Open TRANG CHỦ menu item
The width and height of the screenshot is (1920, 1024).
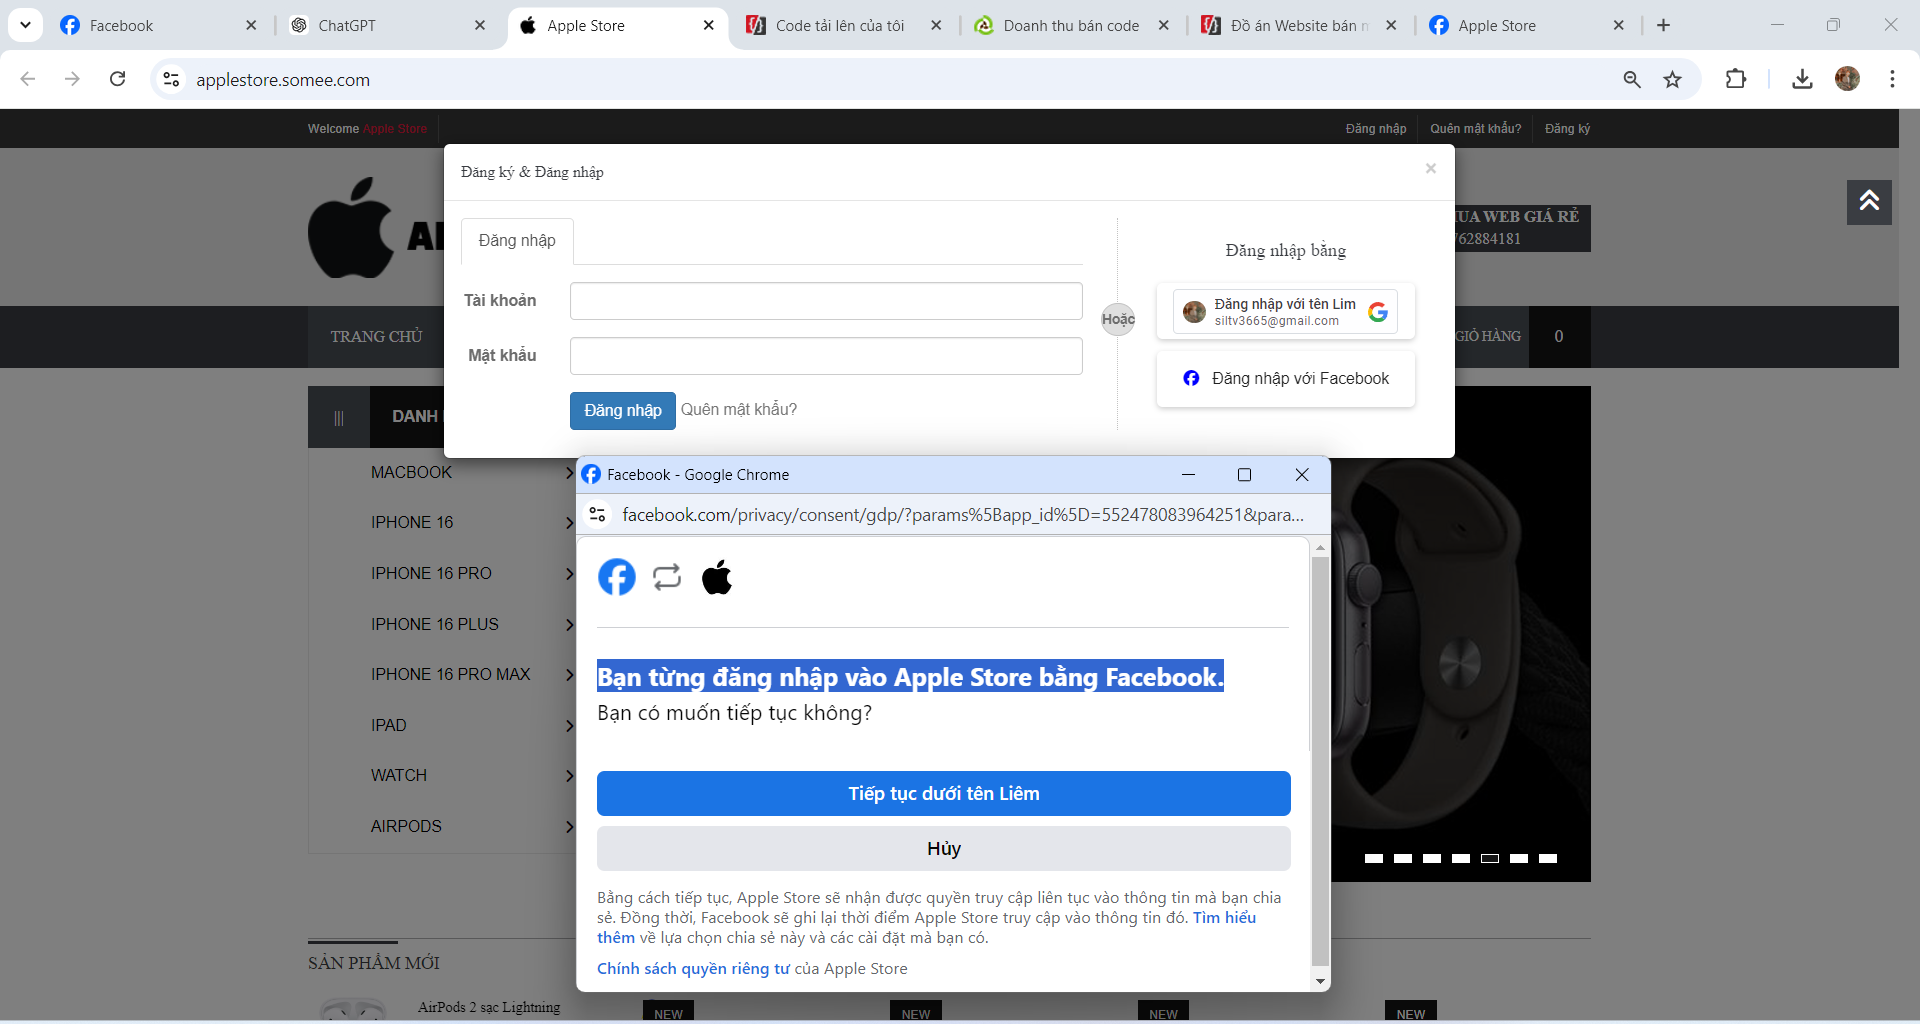[376, 337]
